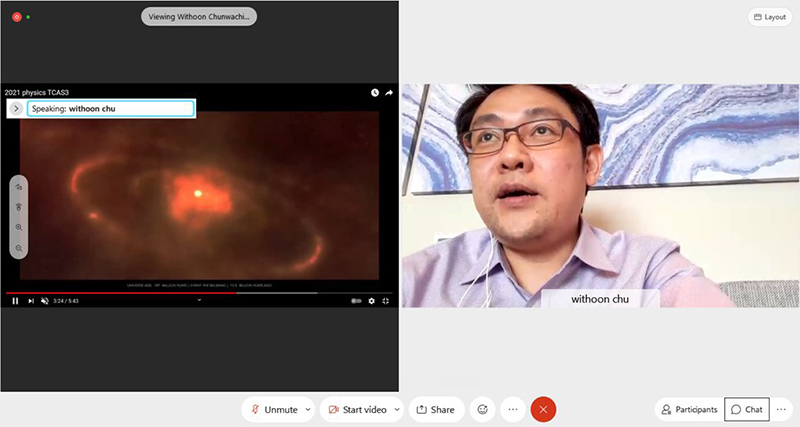Click the Share content button
Image resolution: width=800 pixels, height=427 pixels.
point(435,409)
